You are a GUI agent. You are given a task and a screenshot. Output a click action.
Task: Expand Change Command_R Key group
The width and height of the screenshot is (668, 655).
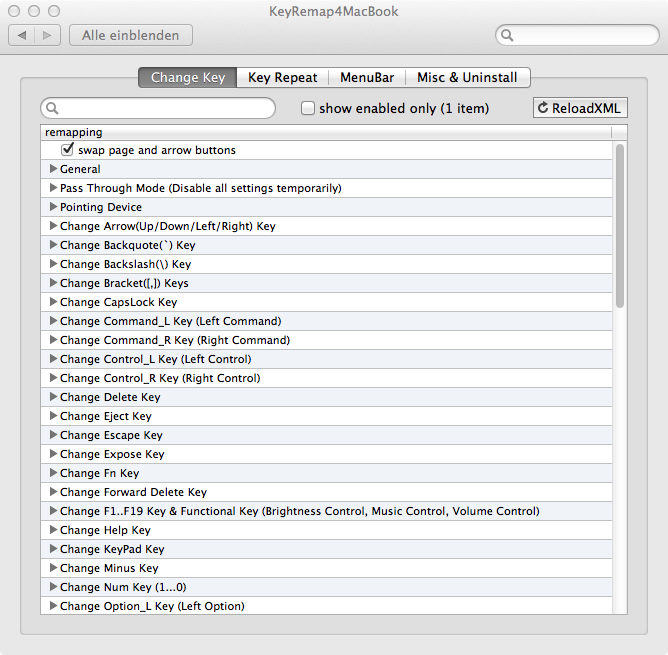click(53, 340)
